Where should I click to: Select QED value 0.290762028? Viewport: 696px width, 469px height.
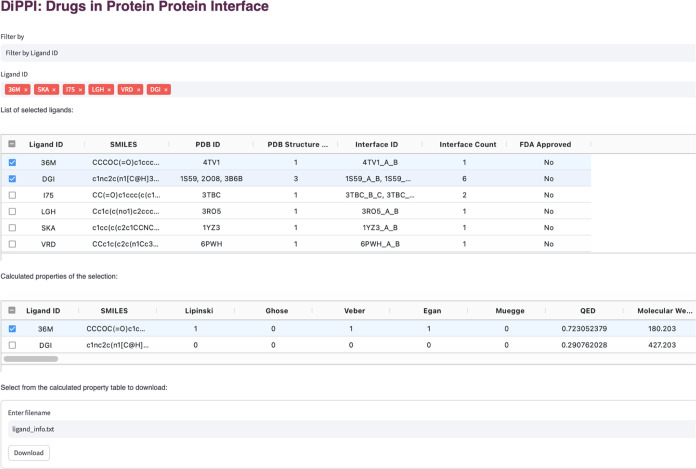tap(584, 345)
